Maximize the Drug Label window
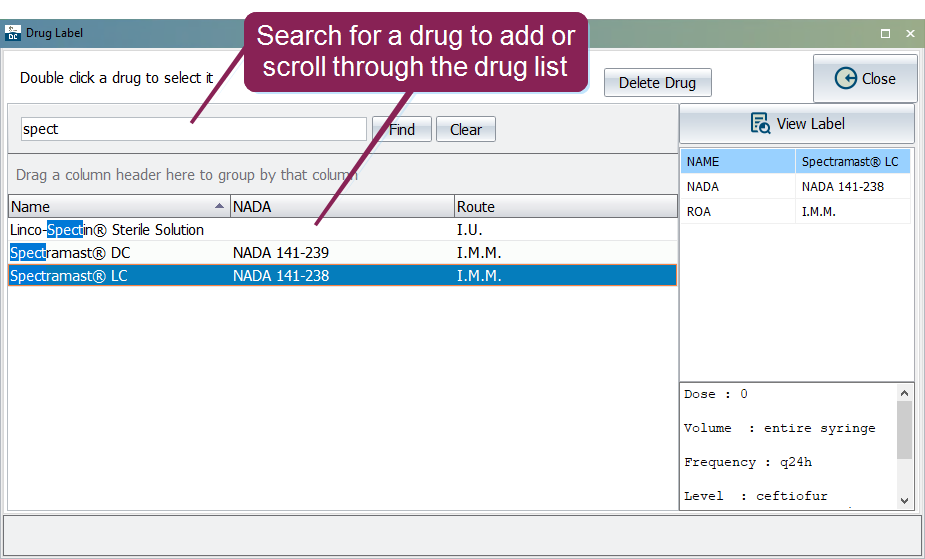The height and width of the screenshot is (559, 925). point(885,34)
